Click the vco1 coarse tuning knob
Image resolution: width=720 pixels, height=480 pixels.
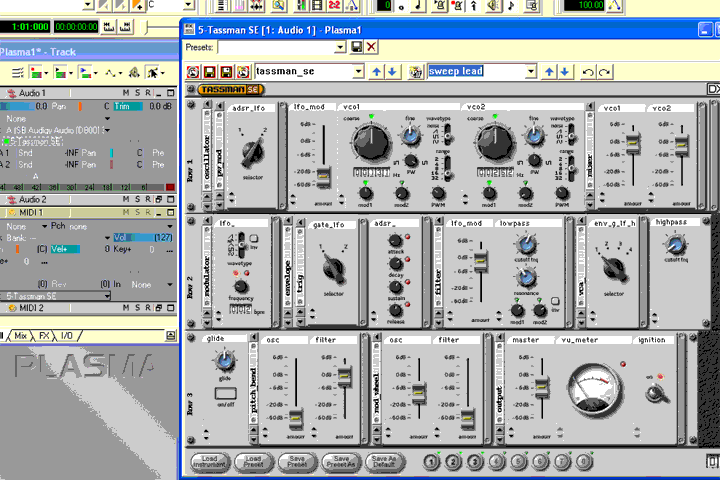(371, 143)
